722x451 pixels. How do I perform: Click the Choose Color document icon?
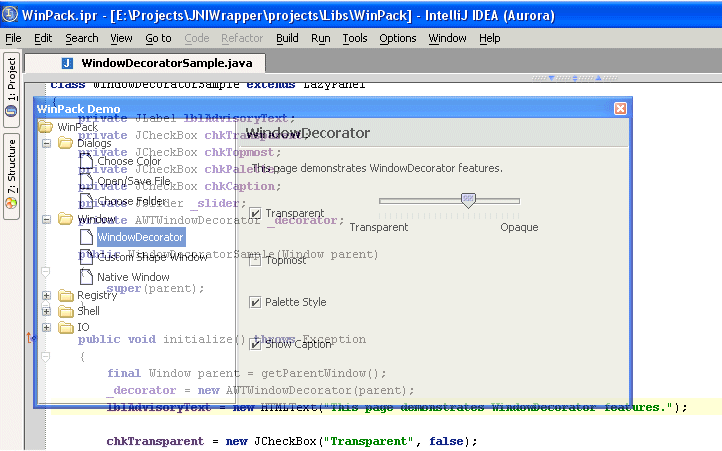click(x=86, y=161)
